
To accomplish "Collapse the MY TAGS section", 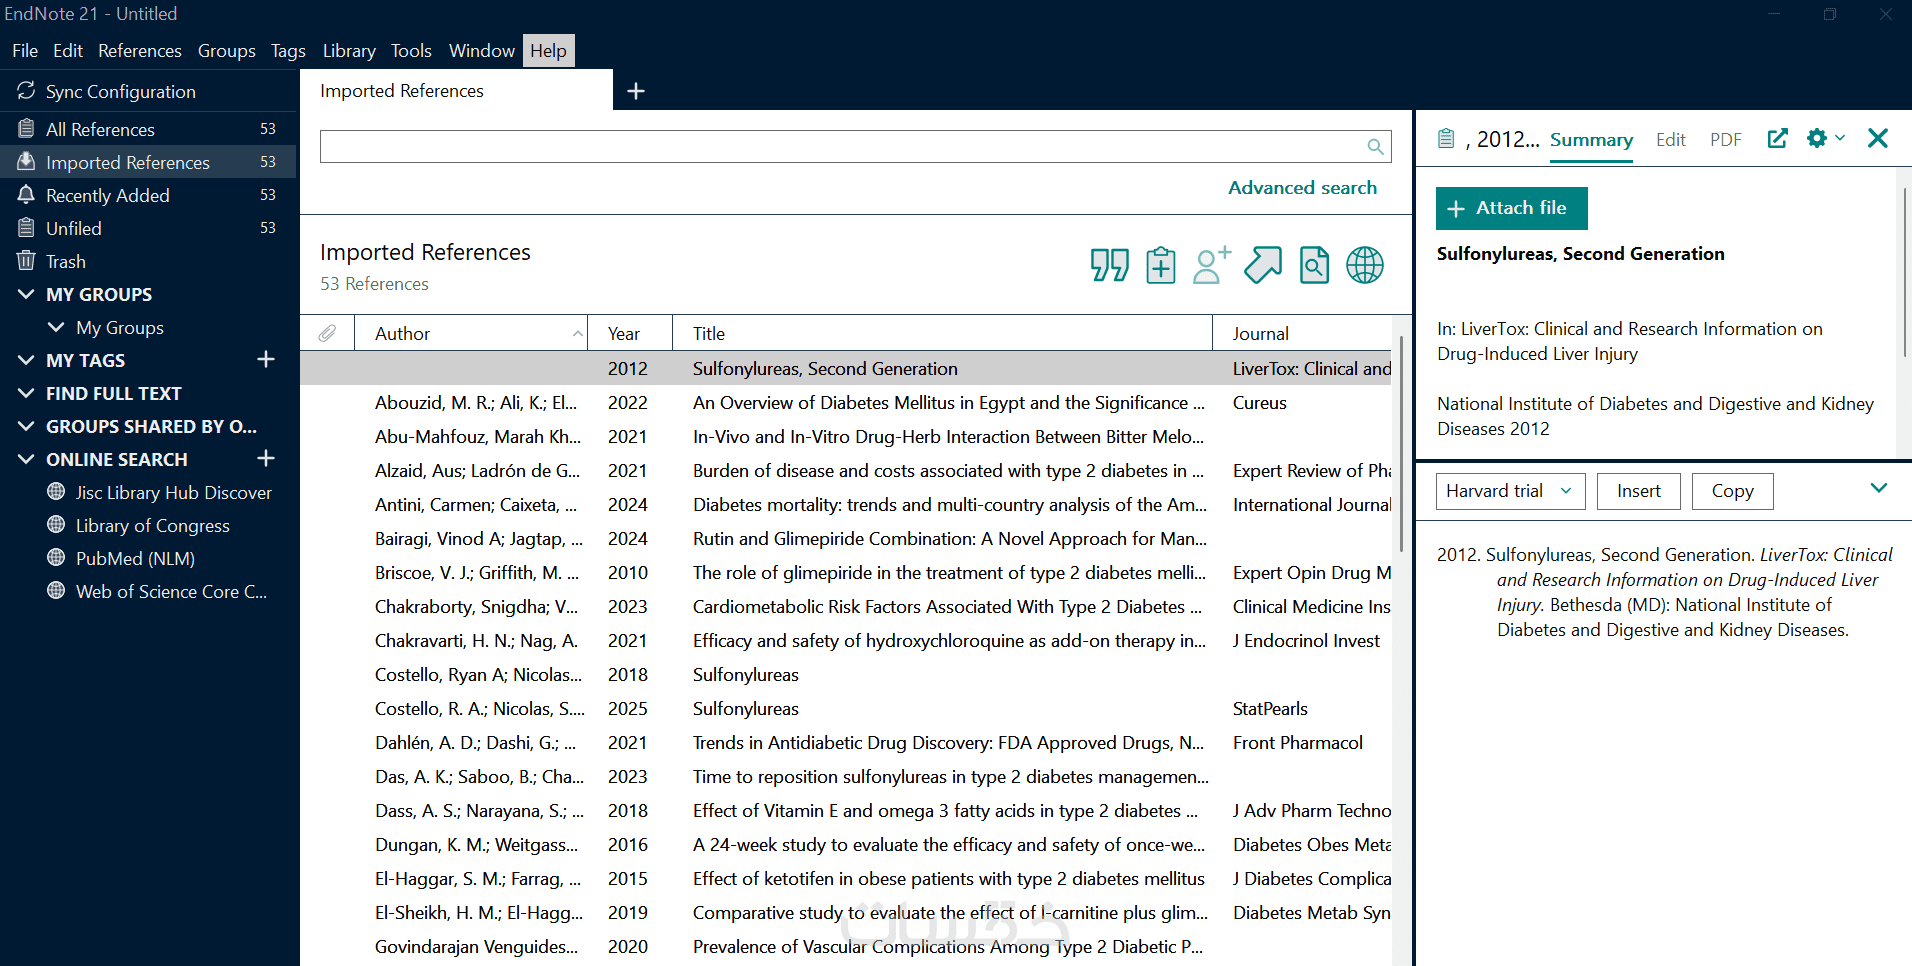I will (26, 360).
